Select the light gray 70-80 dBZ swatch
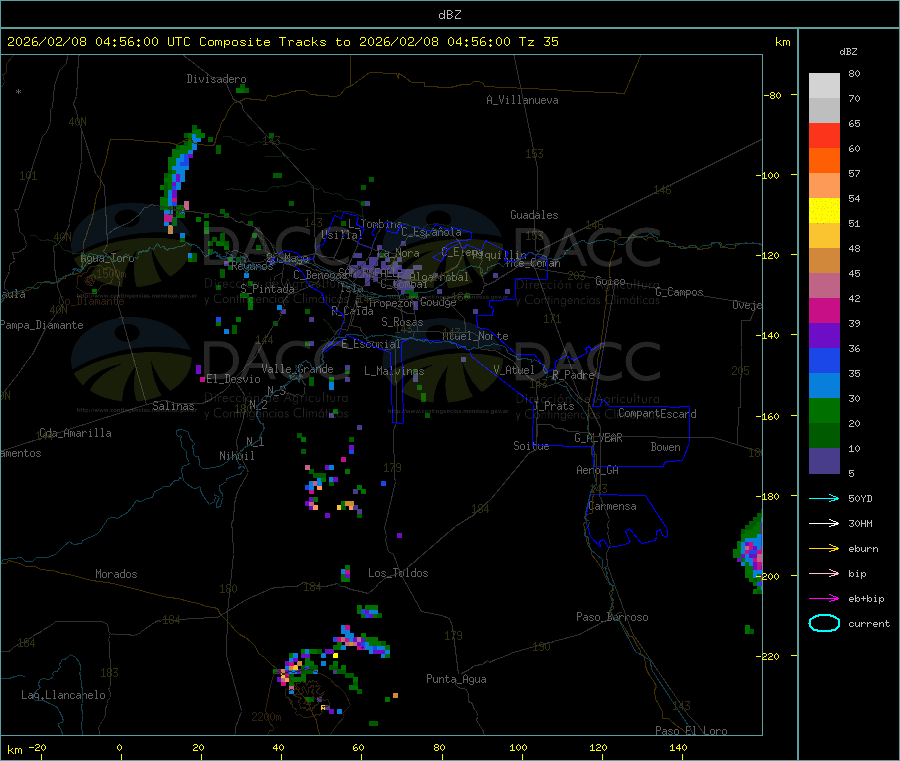This screenshot has height=761, width=900. (824, 86)
